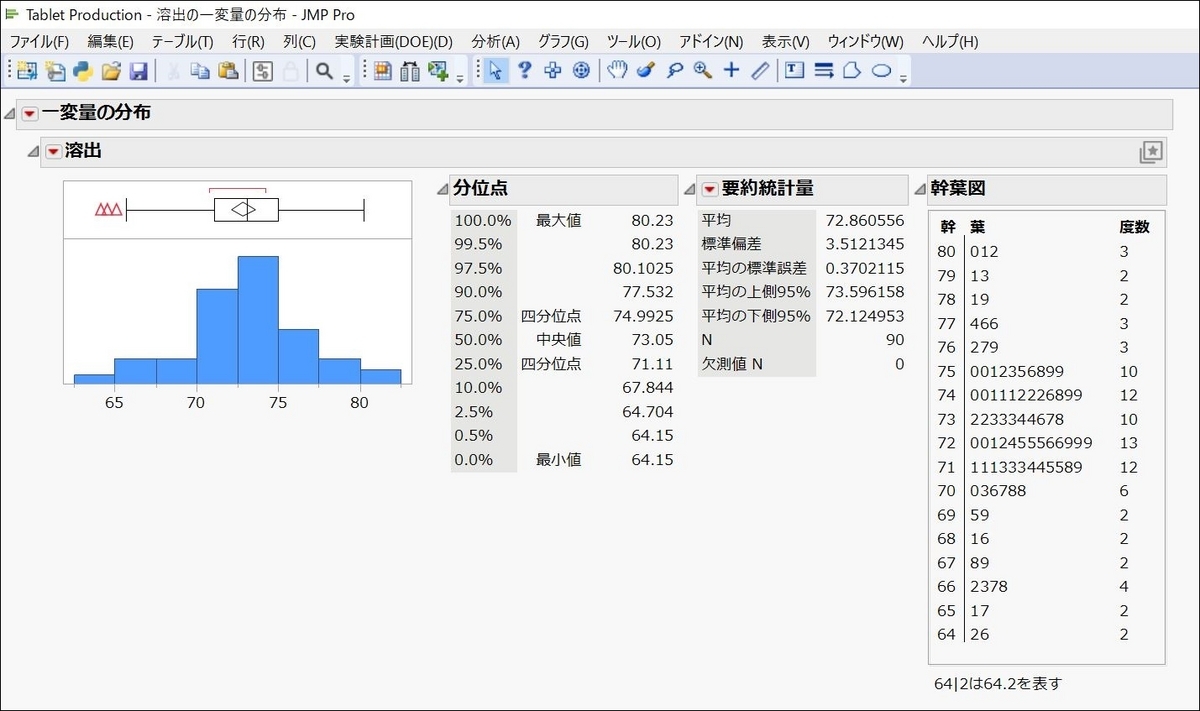Image resolution: width=1200 pixels, height=711 pixels.
Task: Open red triangle menu for 要約統計量
Action: tap(710, 189)
